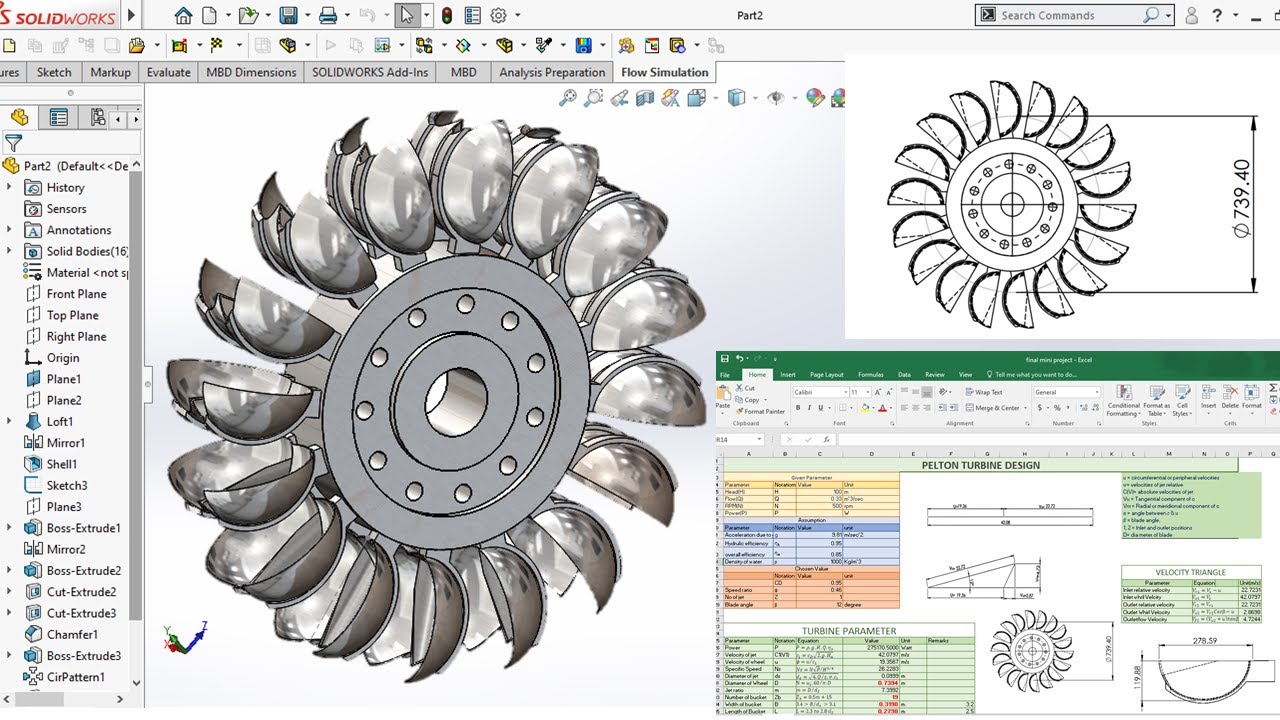The height and width of the screenshot is (720, 1280).
Task: Click Conditional Formatting in Excel
Action: [x=1123, y=399]
